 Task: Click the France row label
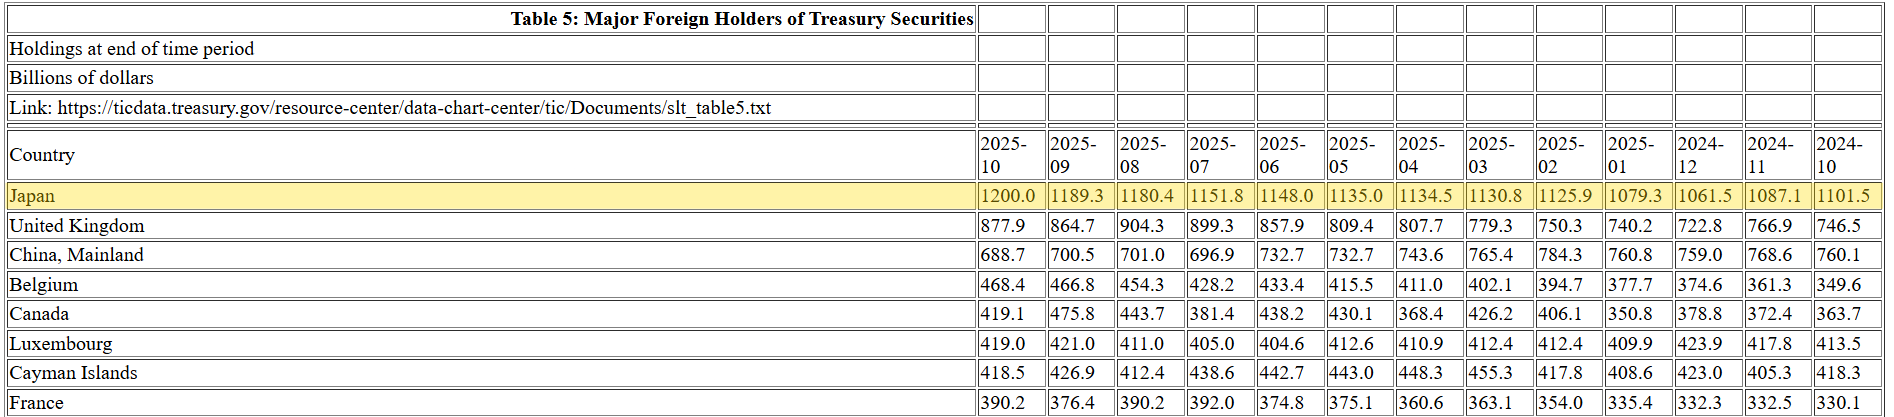click(x=37, y=403)
